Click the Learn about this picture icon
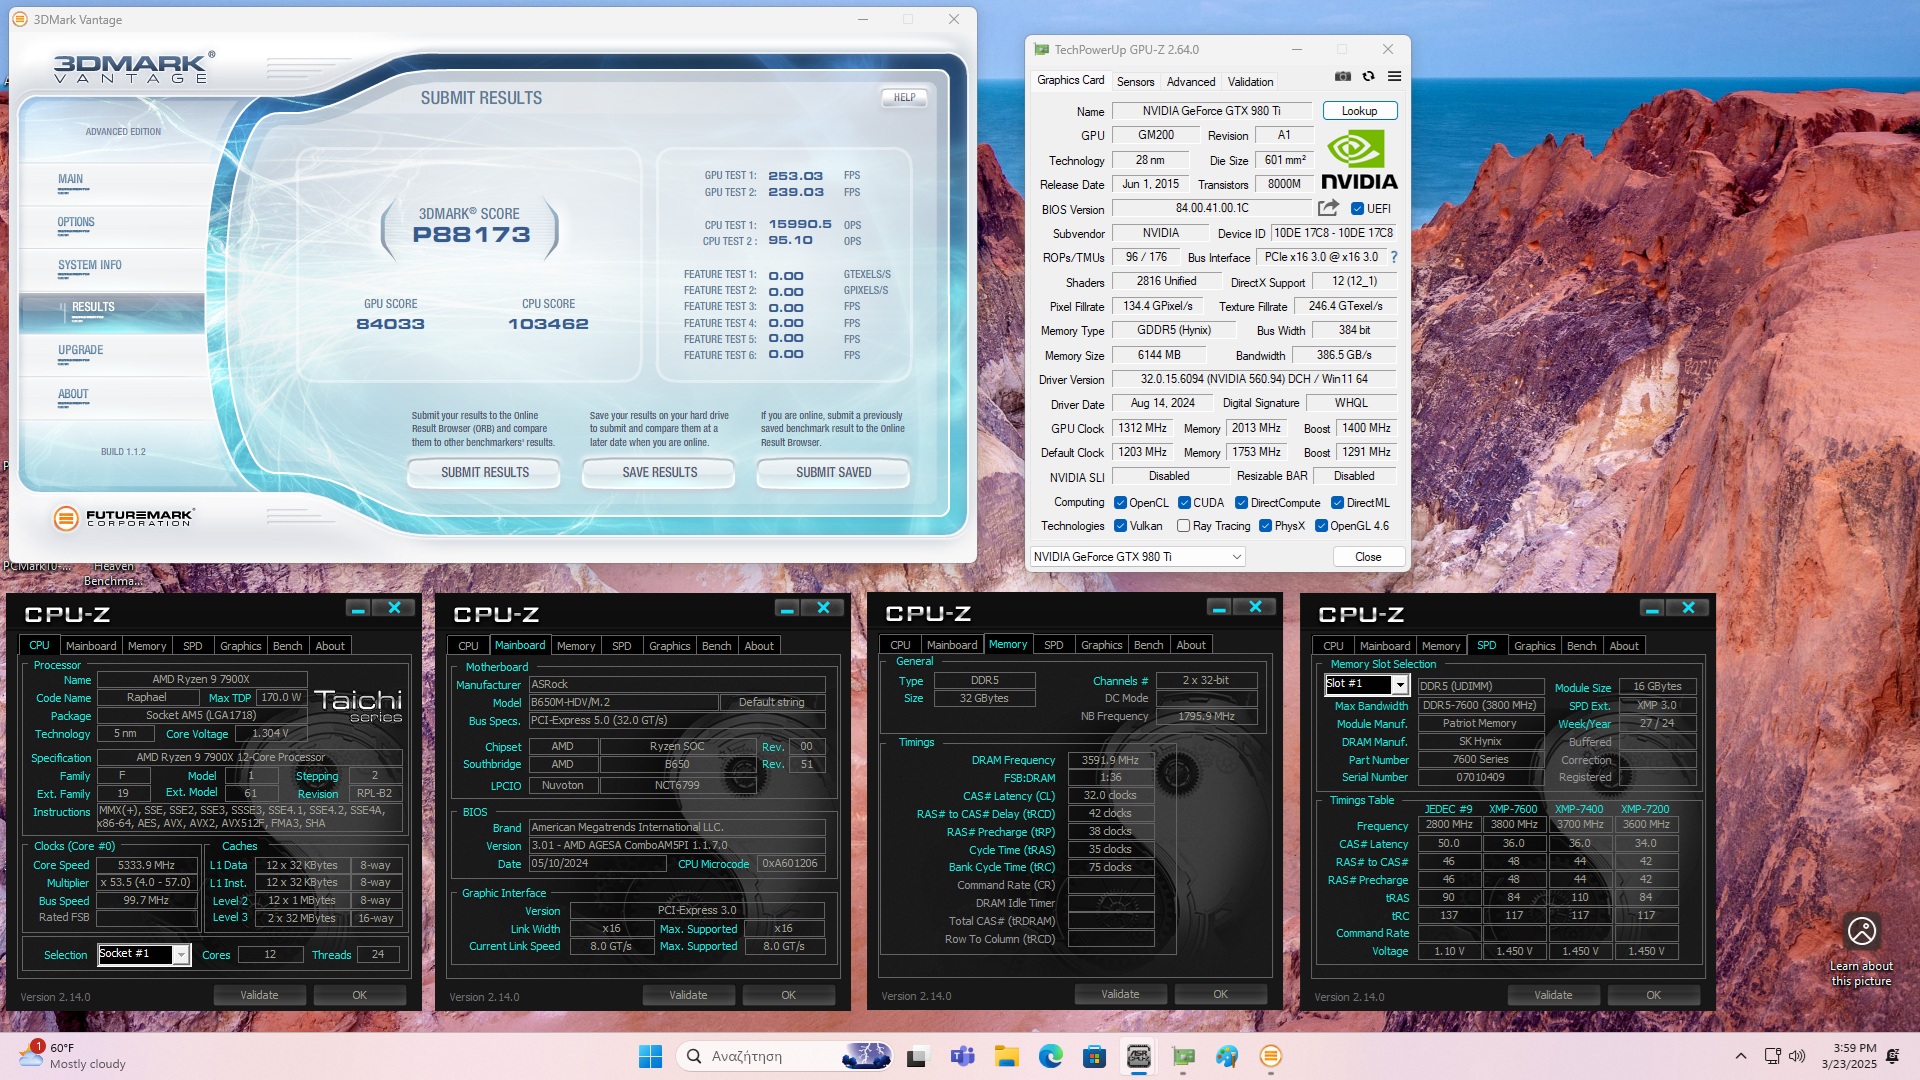Image resolution: width=1920 pixels, height=1080 pixels. point(1862,931)
